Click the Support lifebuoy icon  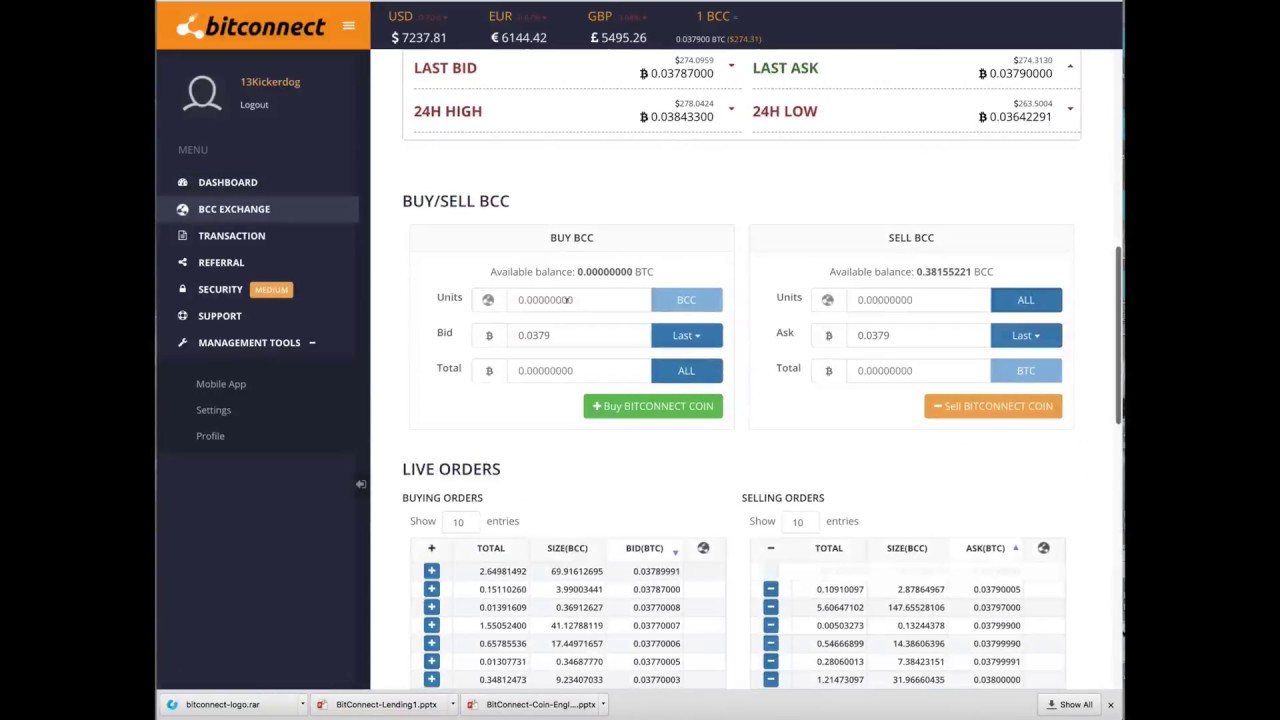[182, 316]
